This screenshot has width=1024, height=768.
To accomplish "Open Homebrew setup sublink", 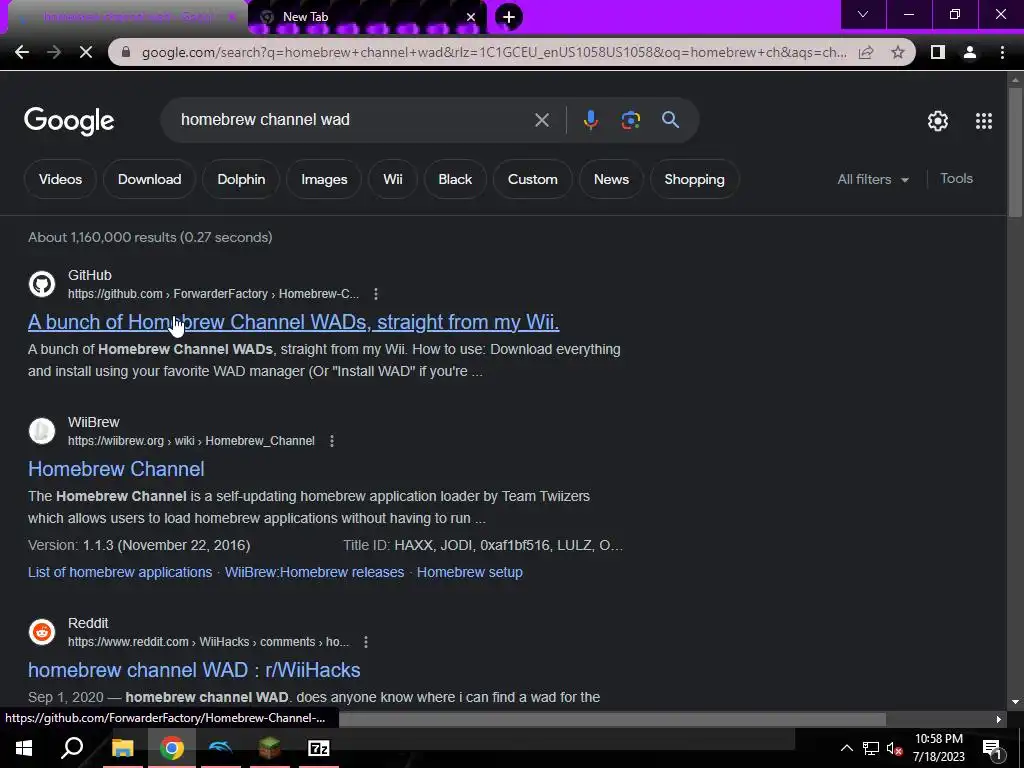I will tap(470, 573).
